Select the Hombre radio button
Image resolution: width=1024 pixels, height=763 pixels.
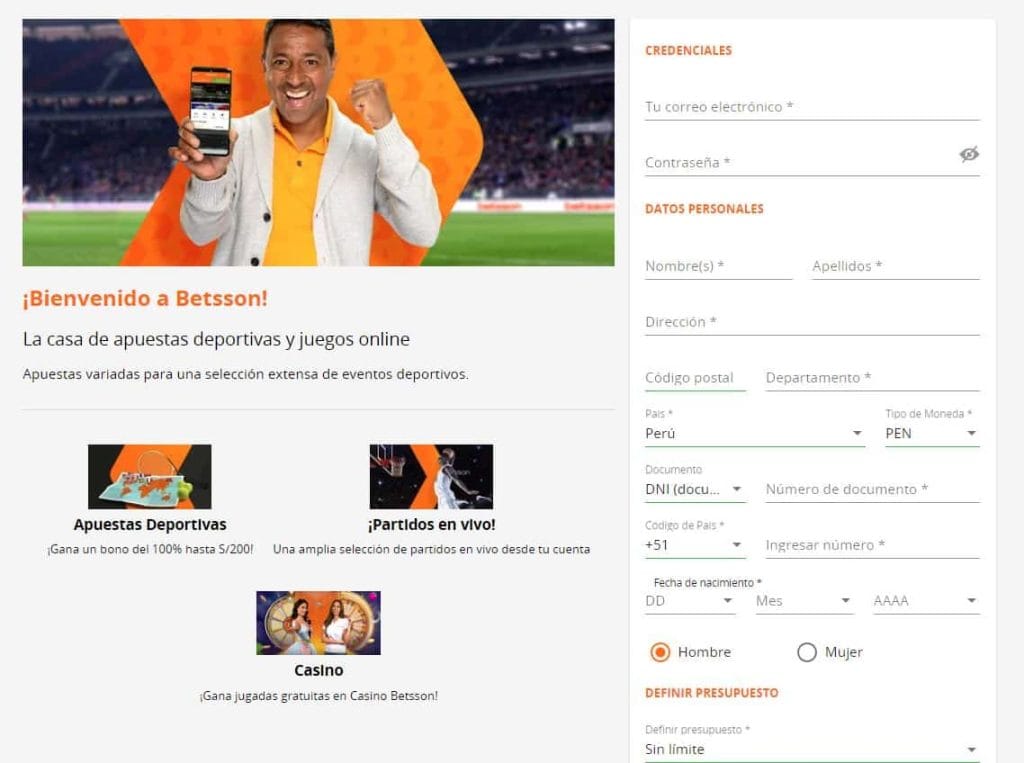pos(660,652)
